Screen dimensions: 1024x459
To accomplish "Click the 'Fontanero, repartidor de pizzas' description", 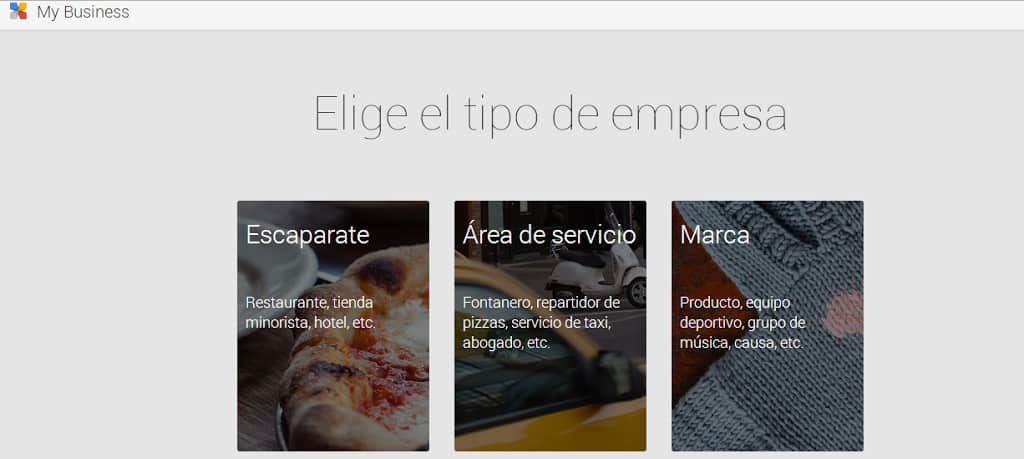I will (x=541, y=323).
